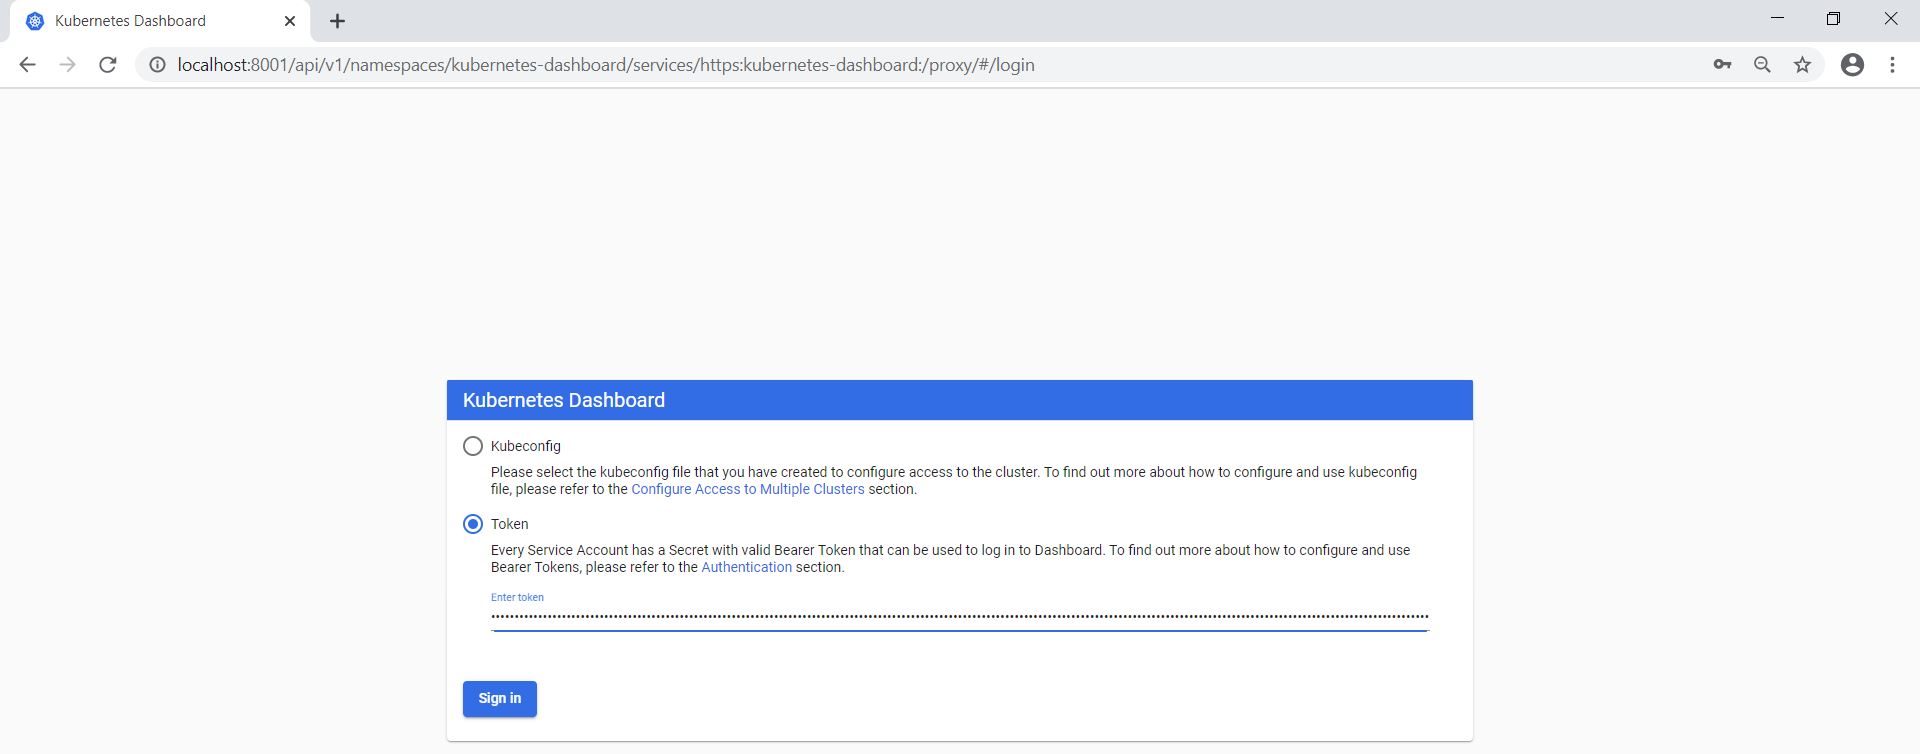Reload the Kubernetes Dashboard page
Screen dimensions: 1920x754
tap(108, 65)
